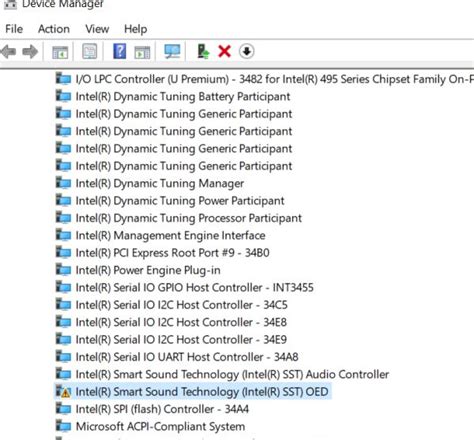Image resolution: width=474 pixels, height=440 pixels.
Task: Select Intel Power Engine Plug-in
Action: (x=148, y=270)
